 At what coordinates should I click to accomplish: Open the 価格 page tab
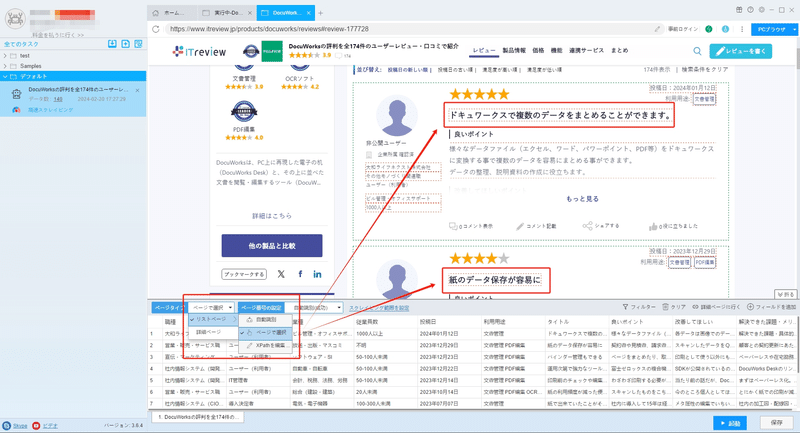coord(538,50)
